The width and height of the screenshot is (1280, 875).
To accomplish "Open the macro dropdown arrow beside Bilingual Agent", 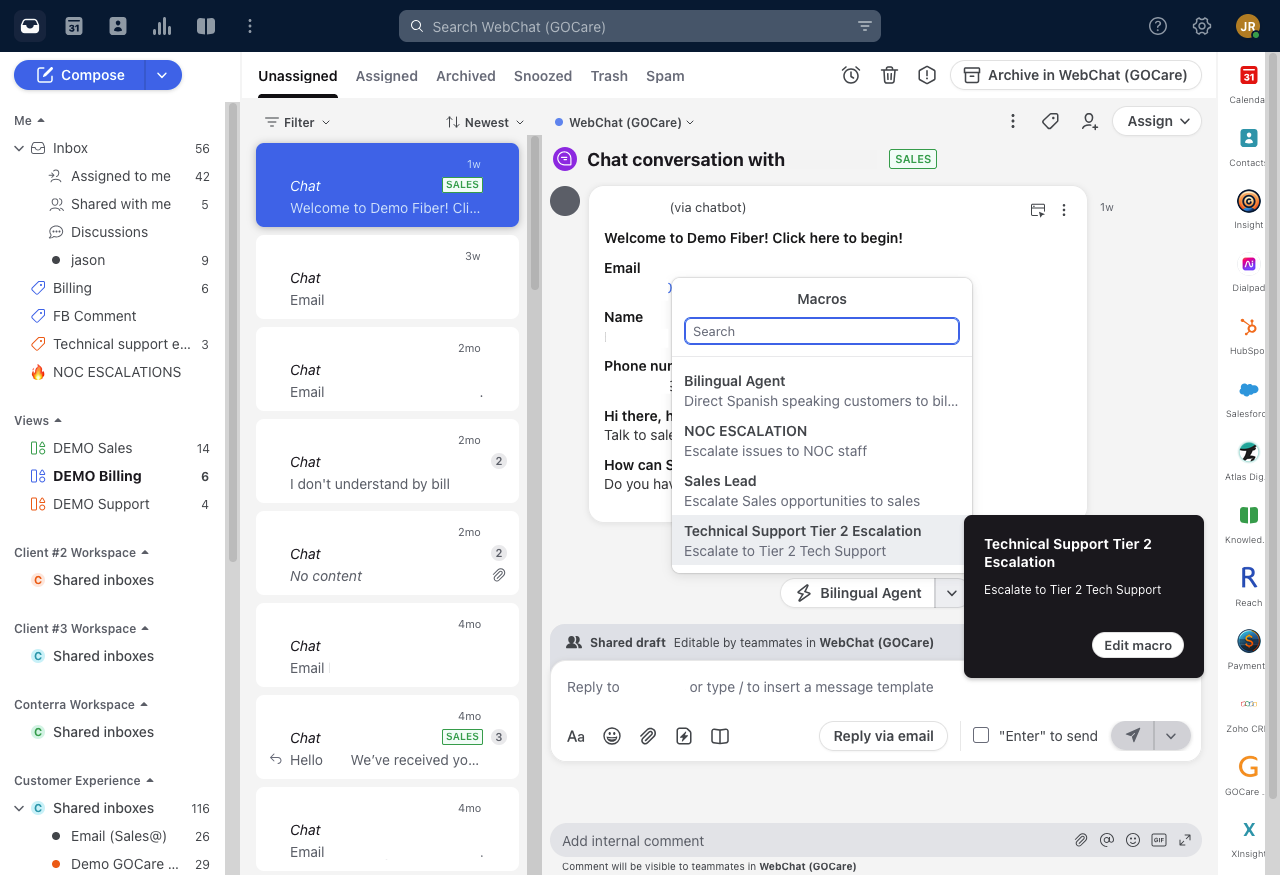I will [x=952, y=593].
